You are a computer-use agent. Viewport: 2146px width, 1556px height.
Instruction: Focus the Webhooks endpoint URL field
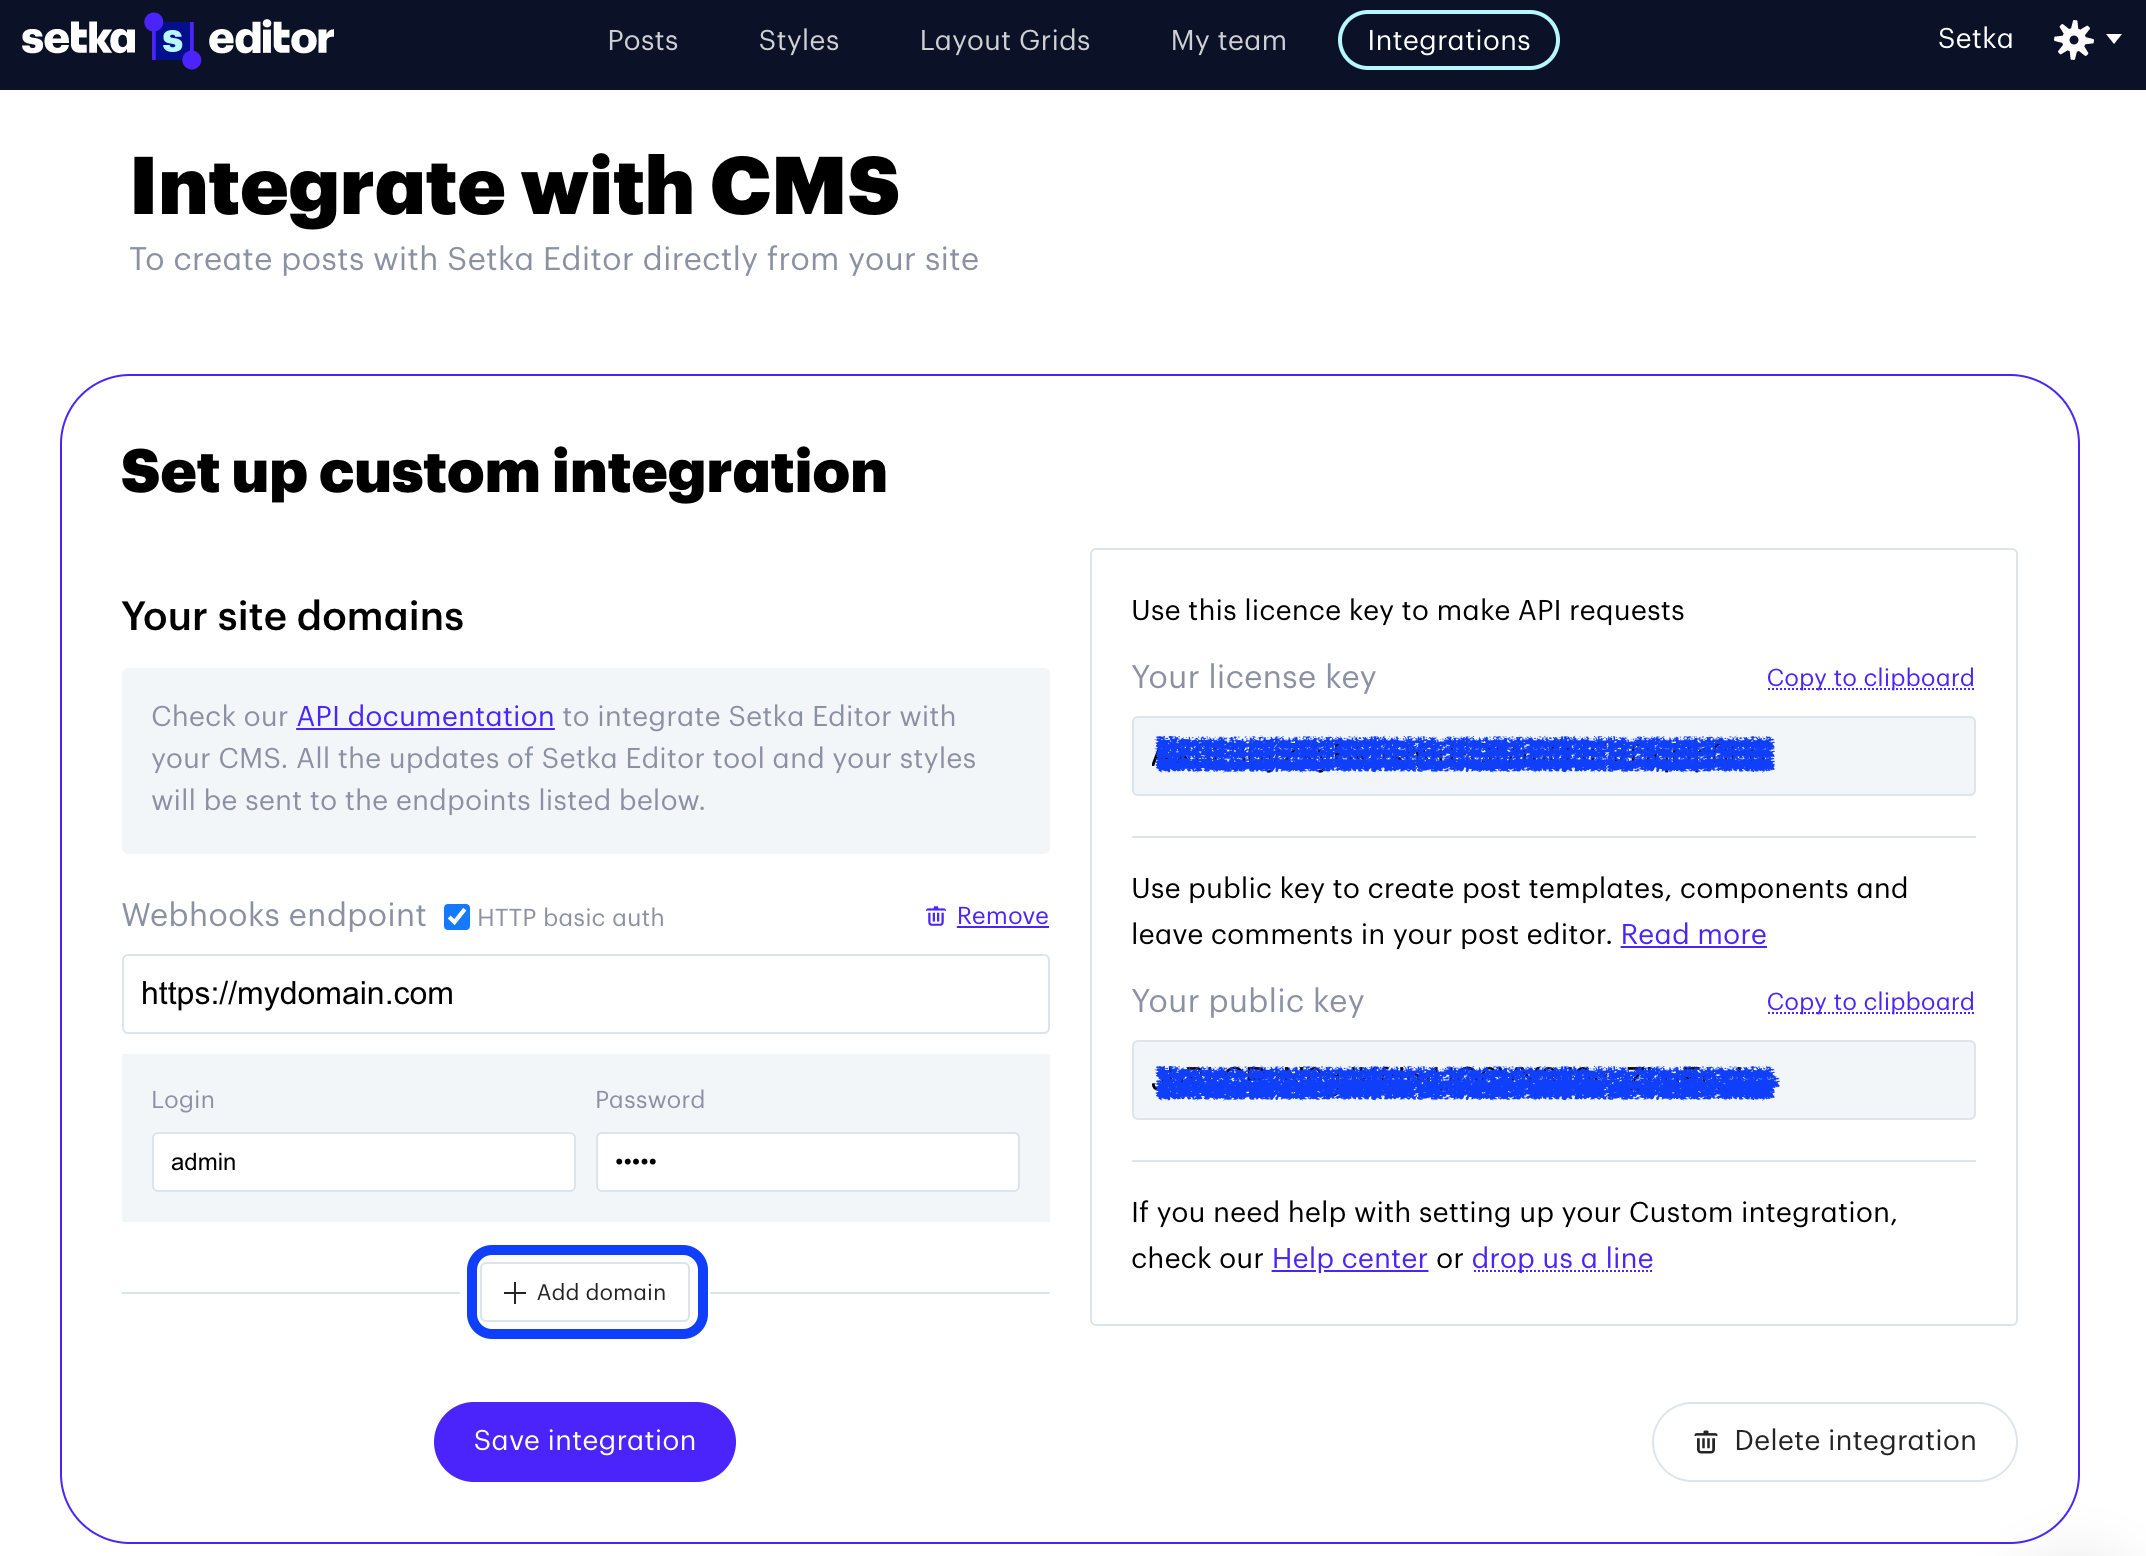[x=585, y=994]
